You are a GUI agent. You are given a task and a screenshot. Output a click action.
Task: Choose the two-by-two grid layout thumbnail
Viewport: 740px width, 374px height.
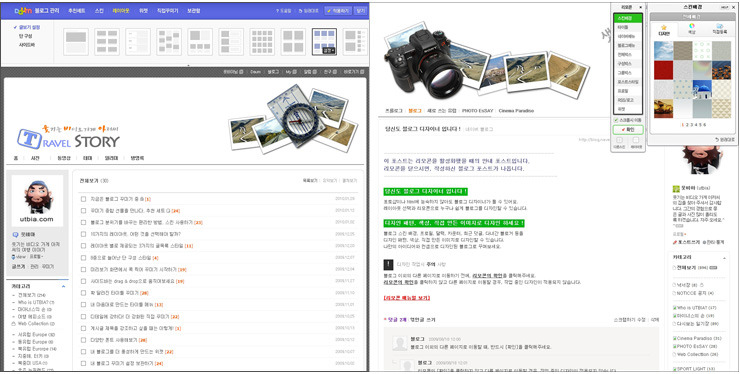[293, 42]
